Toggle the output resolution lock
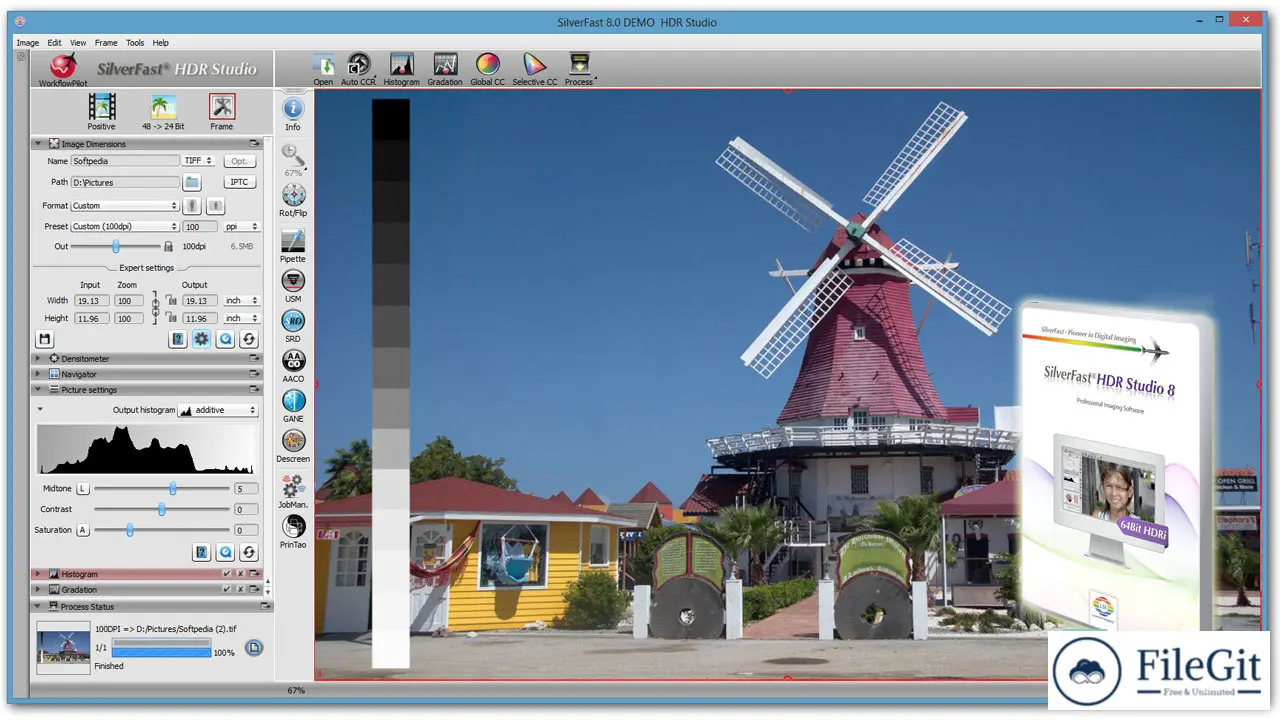Viewport: 1280px width, 720px height. point(169,246)
